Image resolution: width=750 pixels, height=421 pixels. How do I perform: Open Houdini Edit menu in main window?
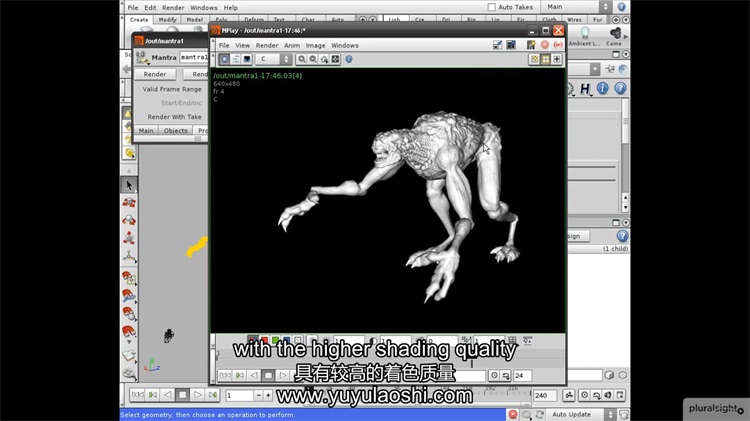(150, 8)
